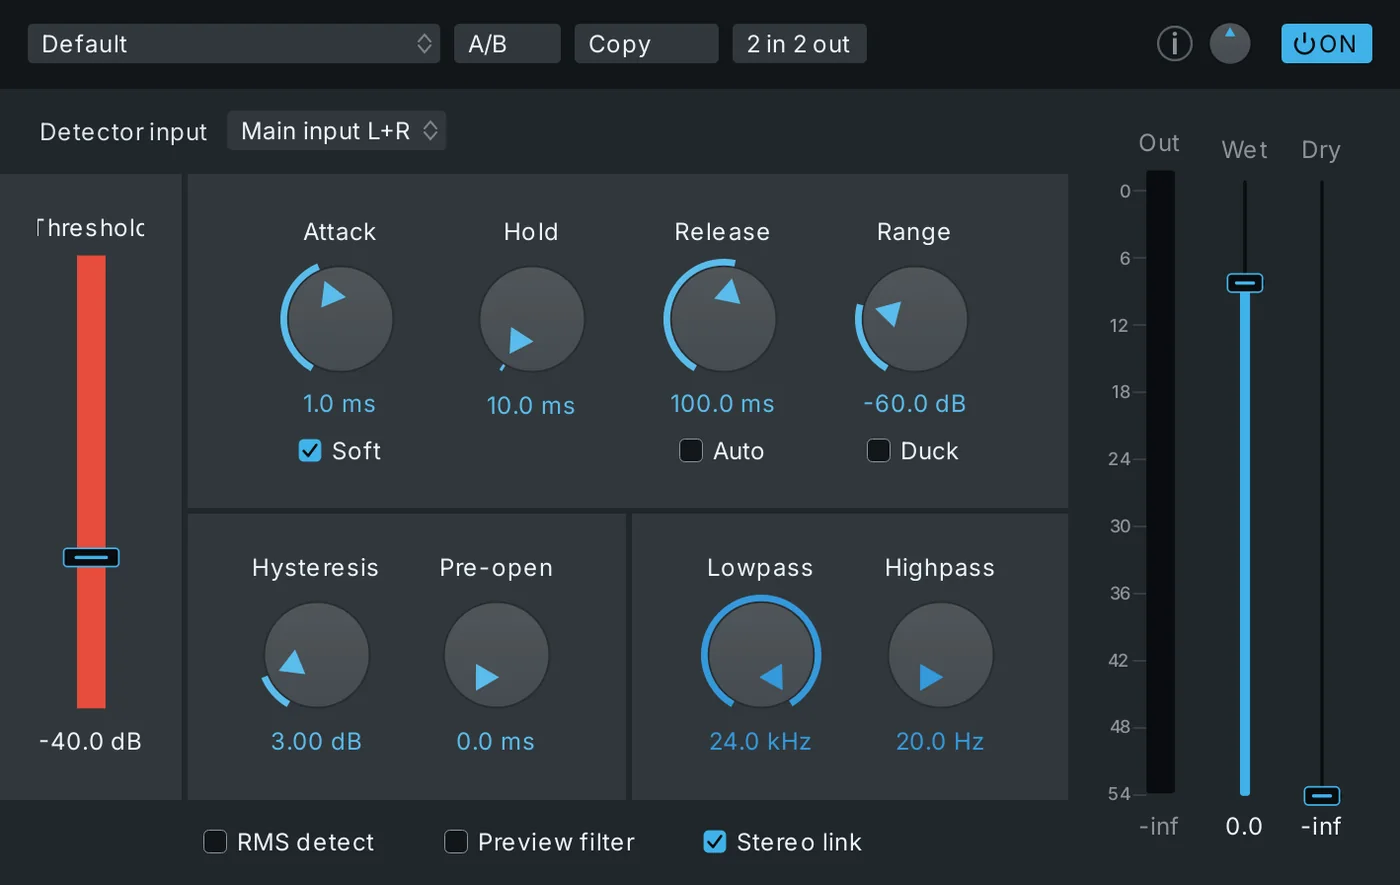Image resolution: width=1400 pixels, height=885 pixels.
Task: Click the Out level meter
Action: (1160, 482)
